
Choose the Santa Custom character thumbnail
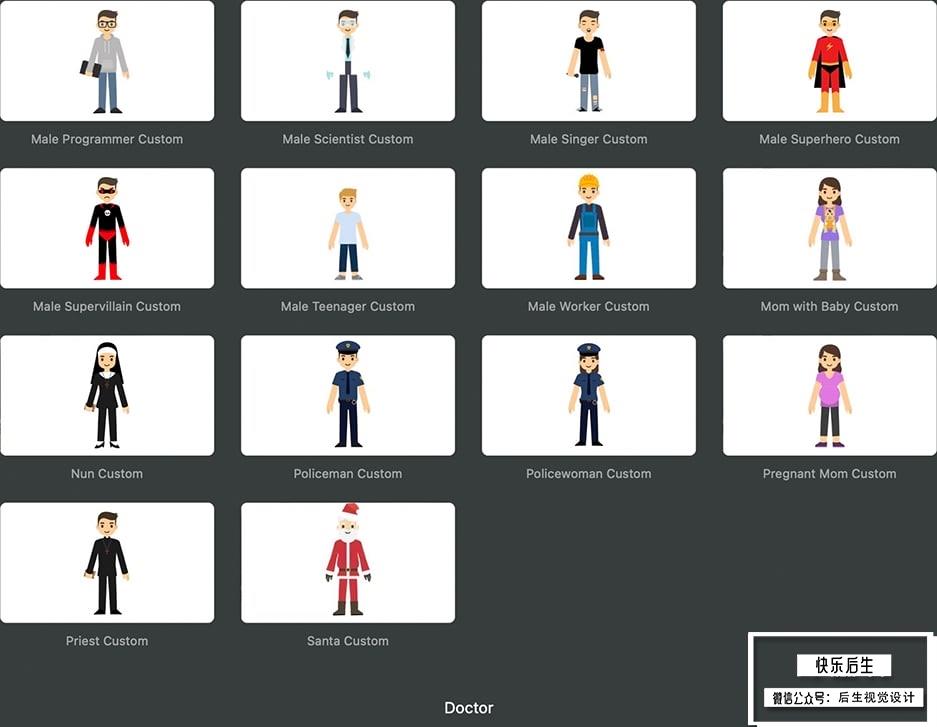coord(348,563)
